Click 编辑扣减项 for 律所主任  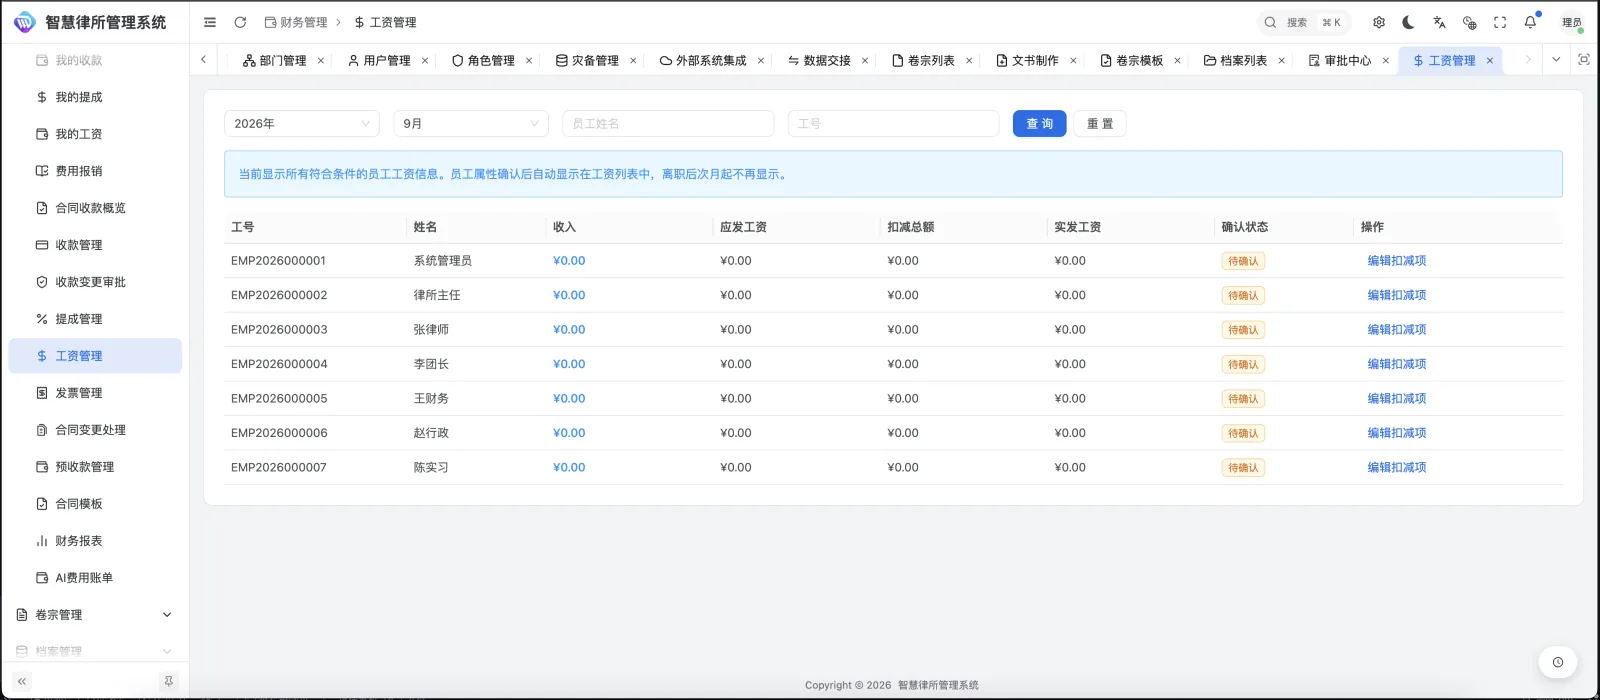tap(1397, 295)
